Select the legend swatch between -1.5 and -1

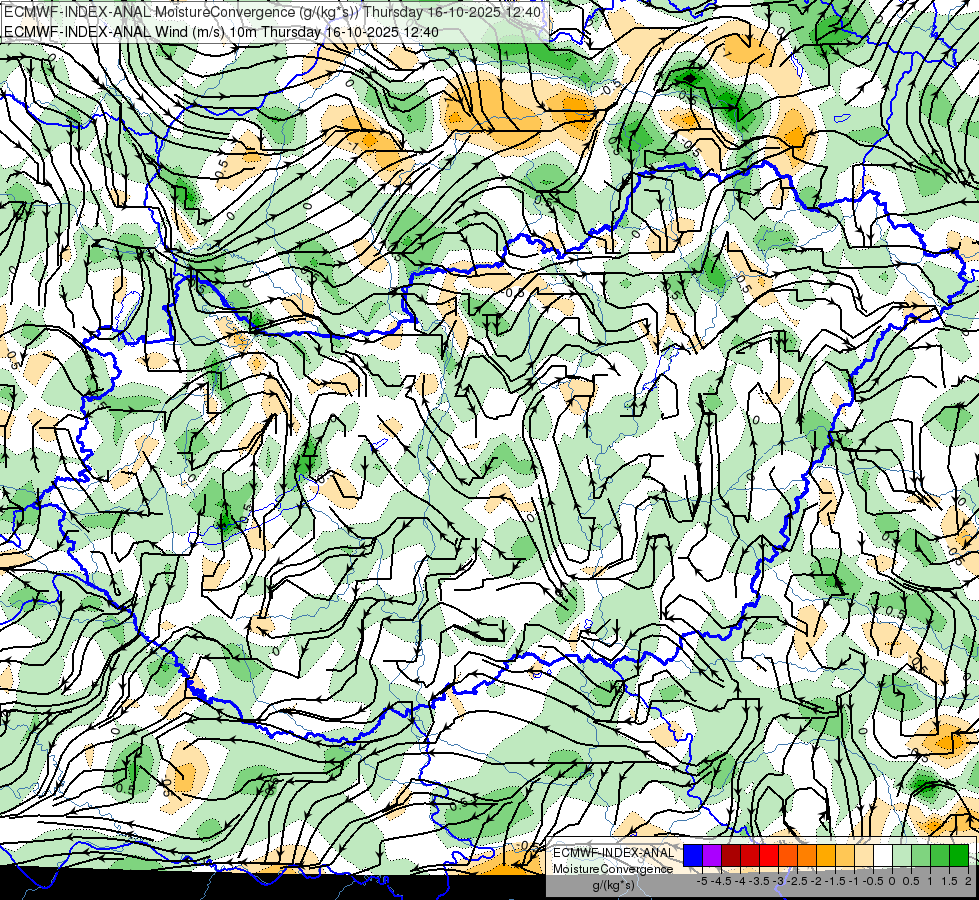click(845, 856)
